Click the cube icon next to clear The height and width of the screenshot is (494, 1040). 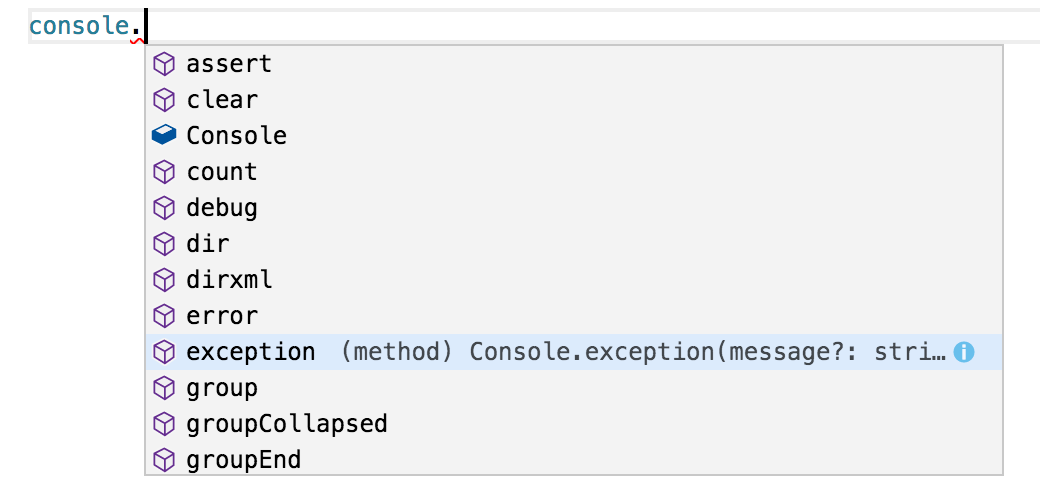(164, 100)
